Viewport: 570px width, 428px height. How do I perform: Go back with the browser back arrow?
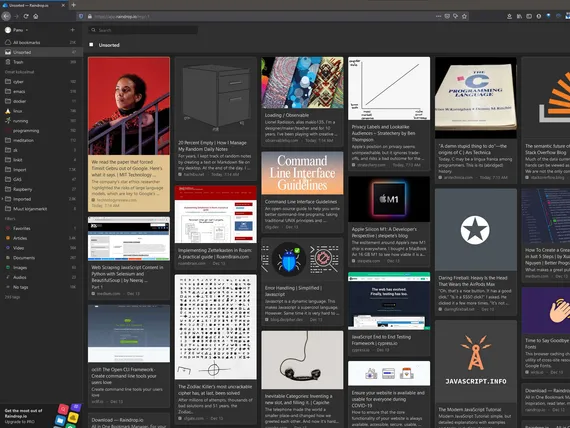click(6, 16)
